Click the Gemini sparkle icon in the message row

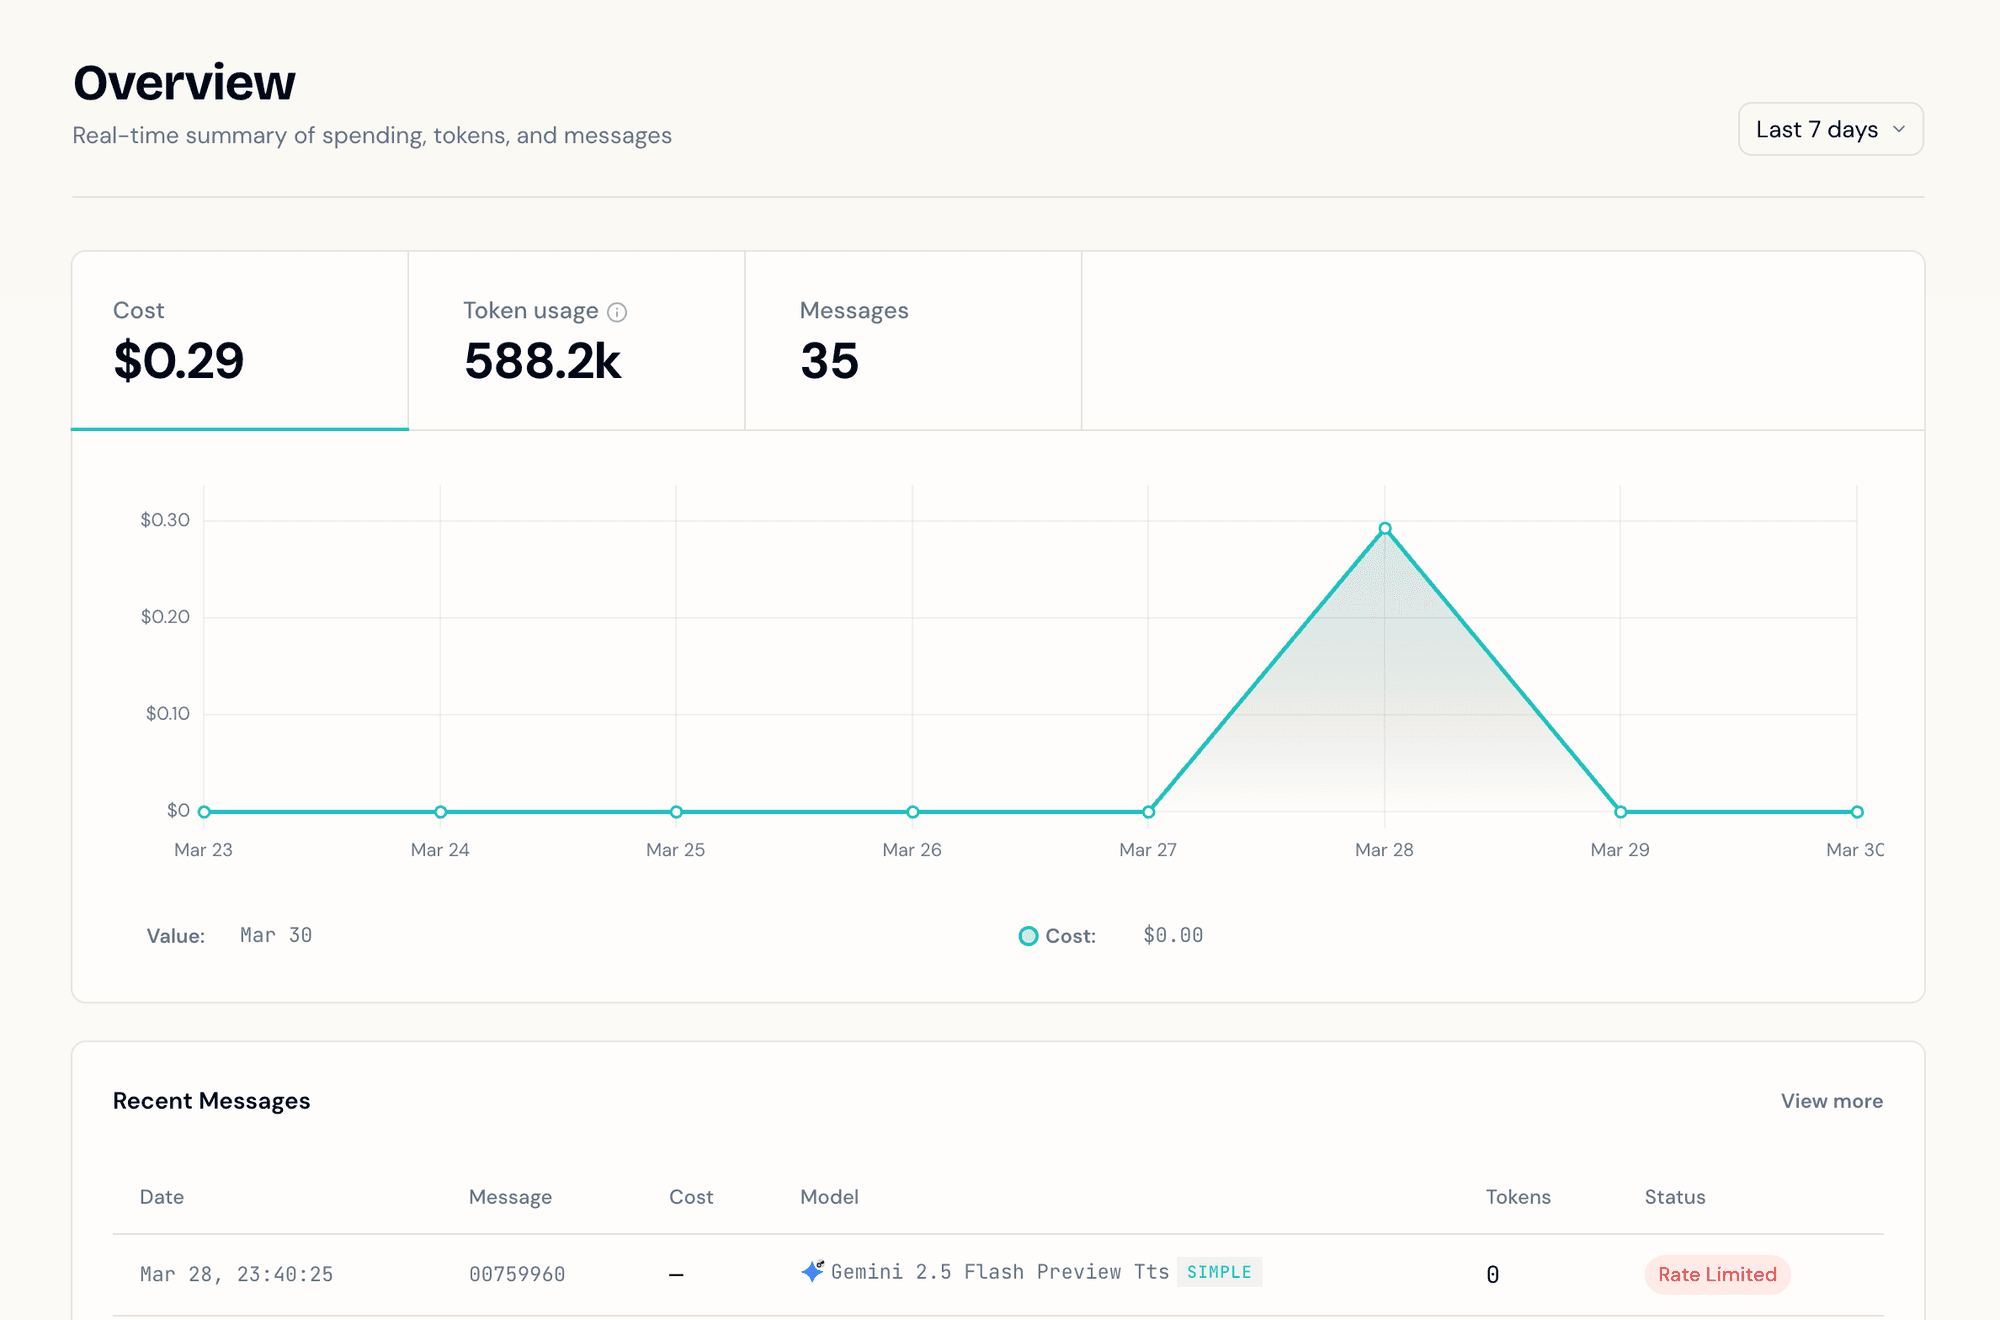pos(813,1271)
